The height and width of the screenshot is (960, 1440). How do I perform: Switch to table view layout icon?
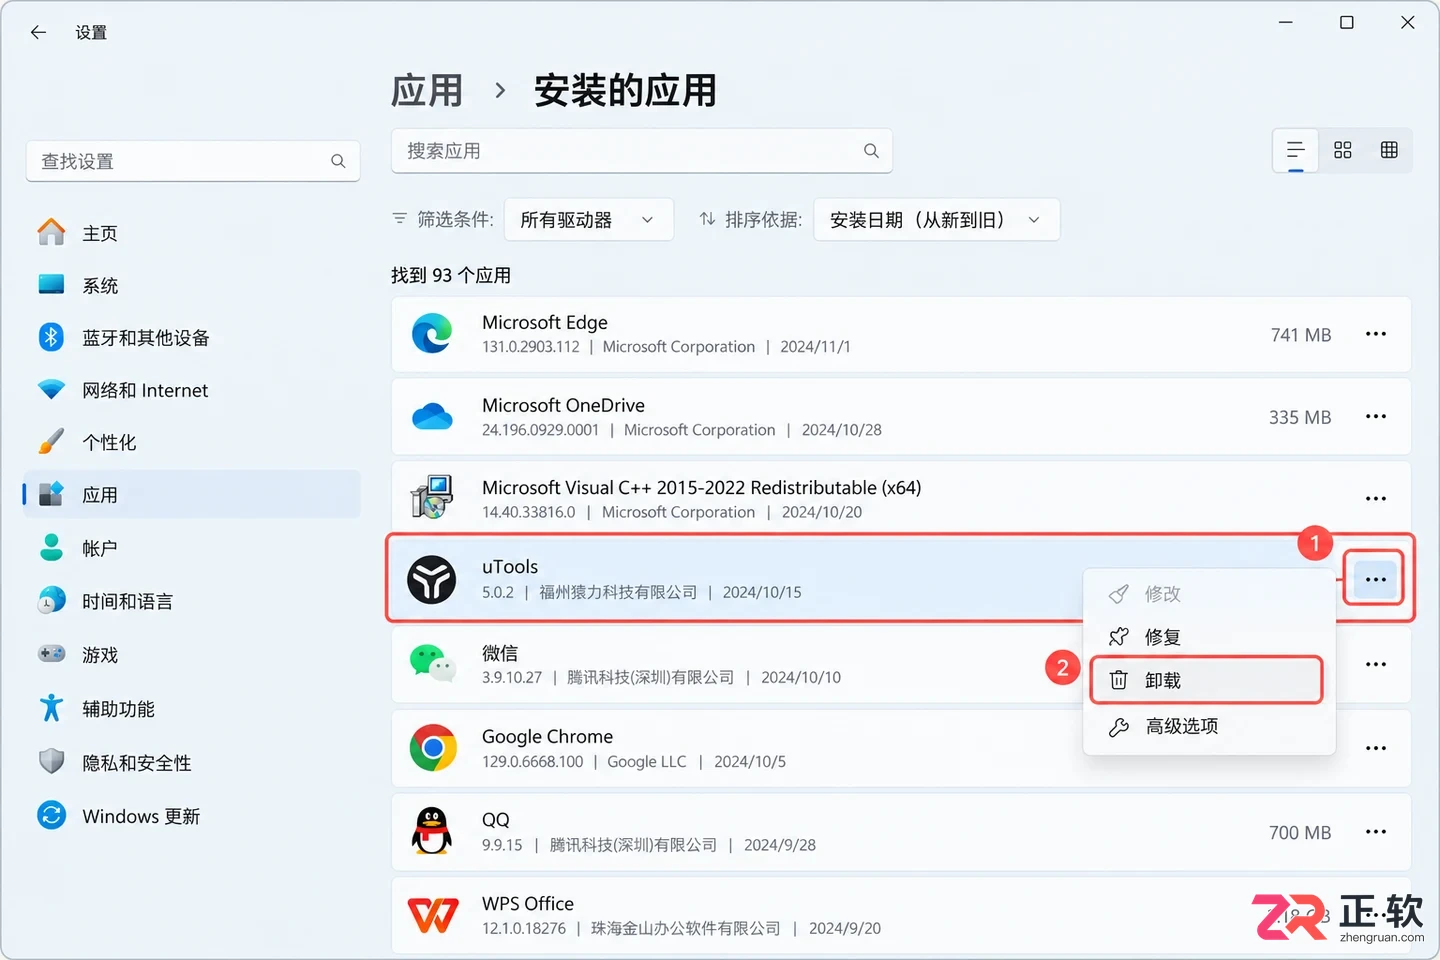point(1389,150)
